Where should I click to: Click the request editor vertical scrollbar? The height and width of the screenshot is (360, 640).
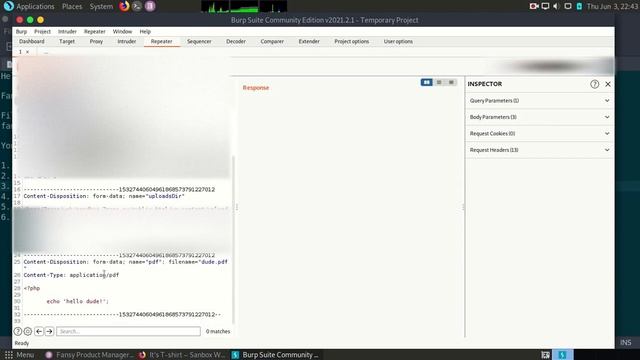coord(234,239)
